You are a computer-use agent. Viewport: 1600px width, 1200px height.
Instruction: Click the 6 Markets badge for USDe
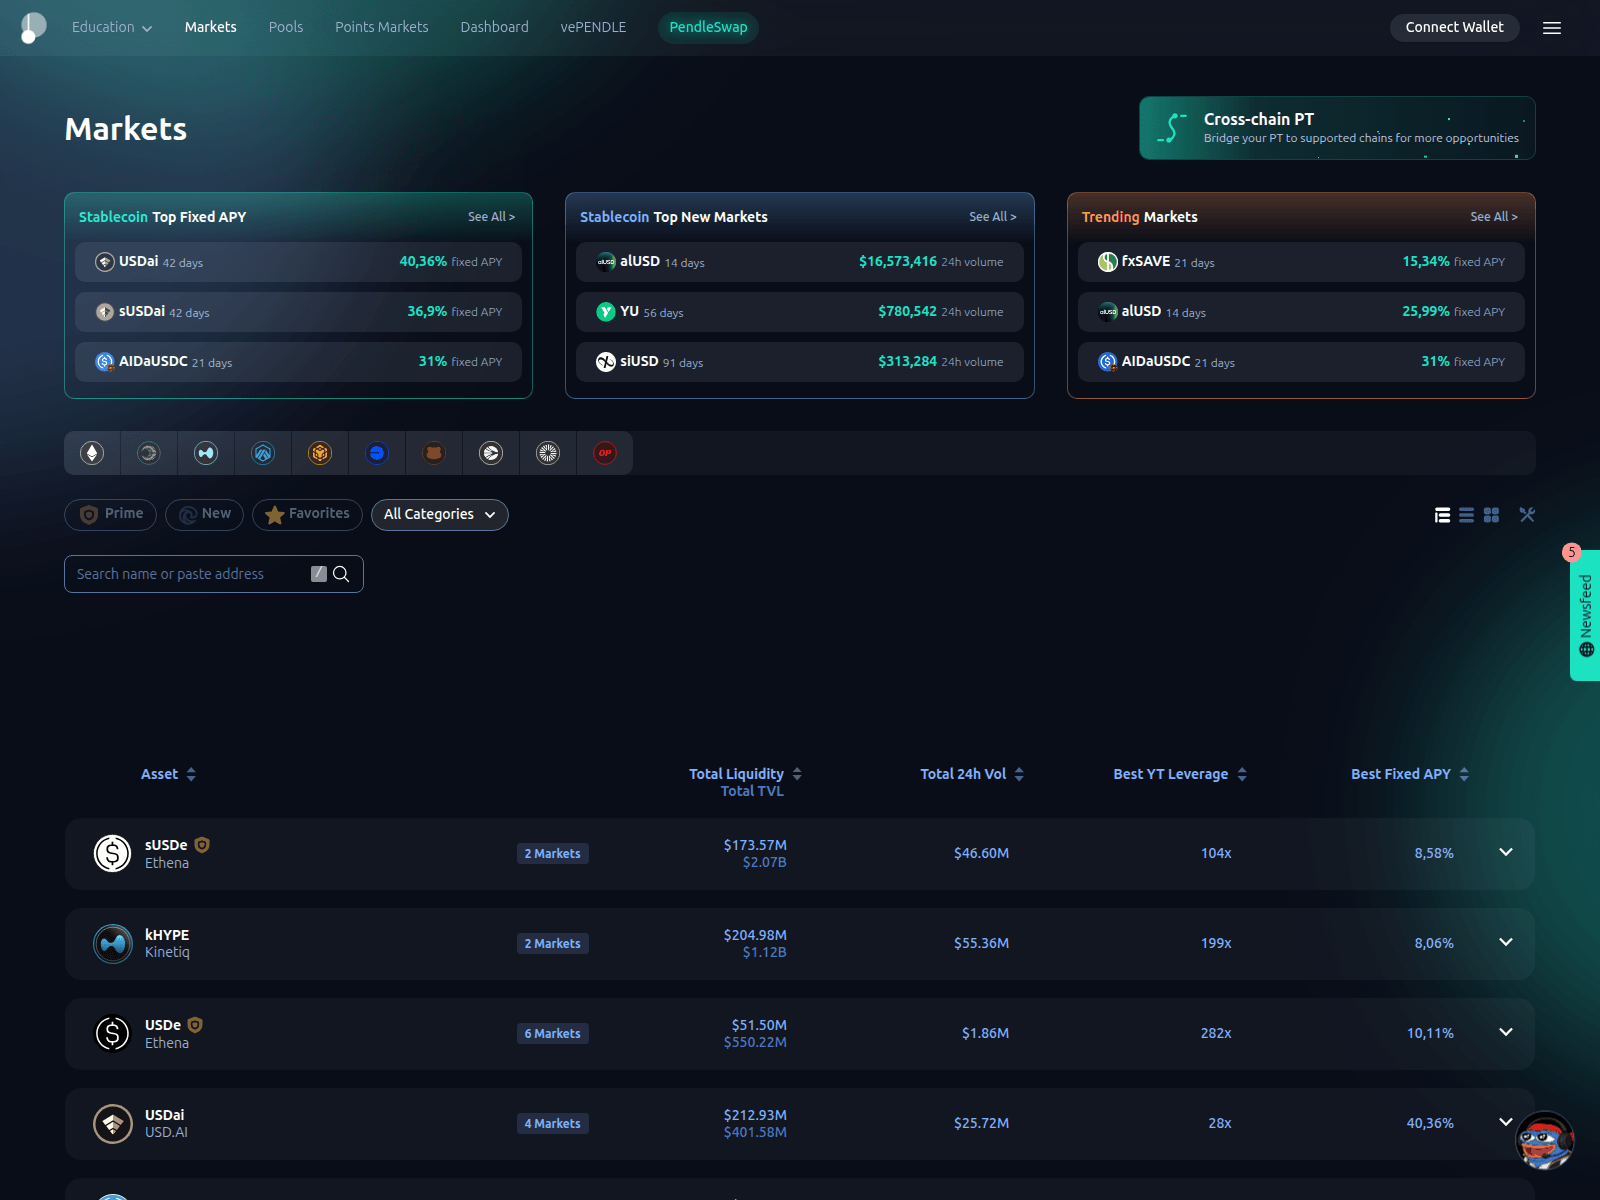click(x=553, y=1034)
